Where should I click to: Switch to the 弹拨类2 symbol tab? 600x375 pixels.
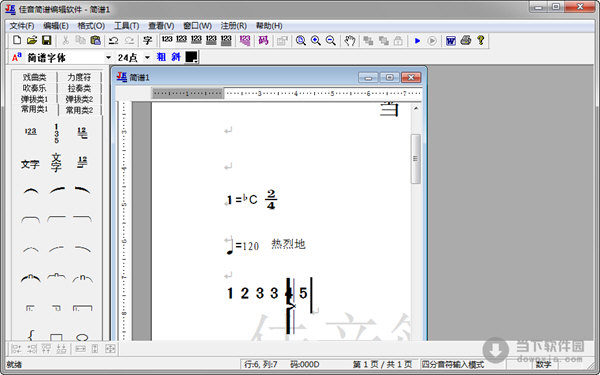pos(79,99)
